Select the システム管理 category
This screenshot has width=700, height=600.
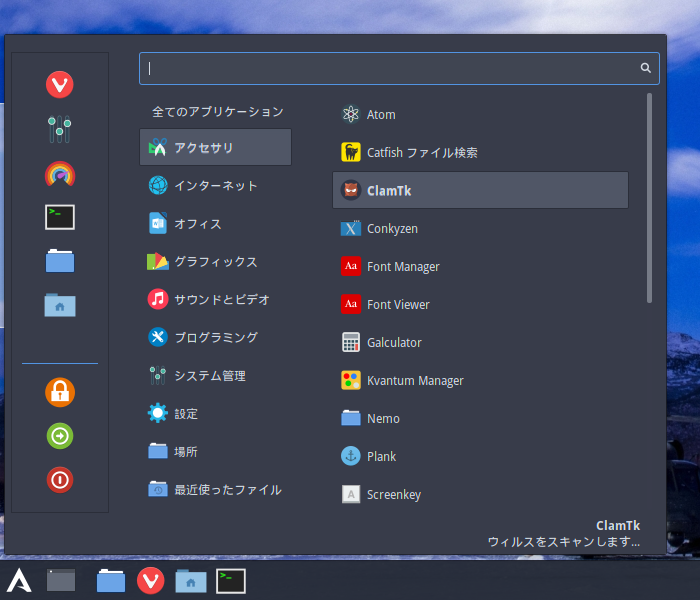(216, 375)
